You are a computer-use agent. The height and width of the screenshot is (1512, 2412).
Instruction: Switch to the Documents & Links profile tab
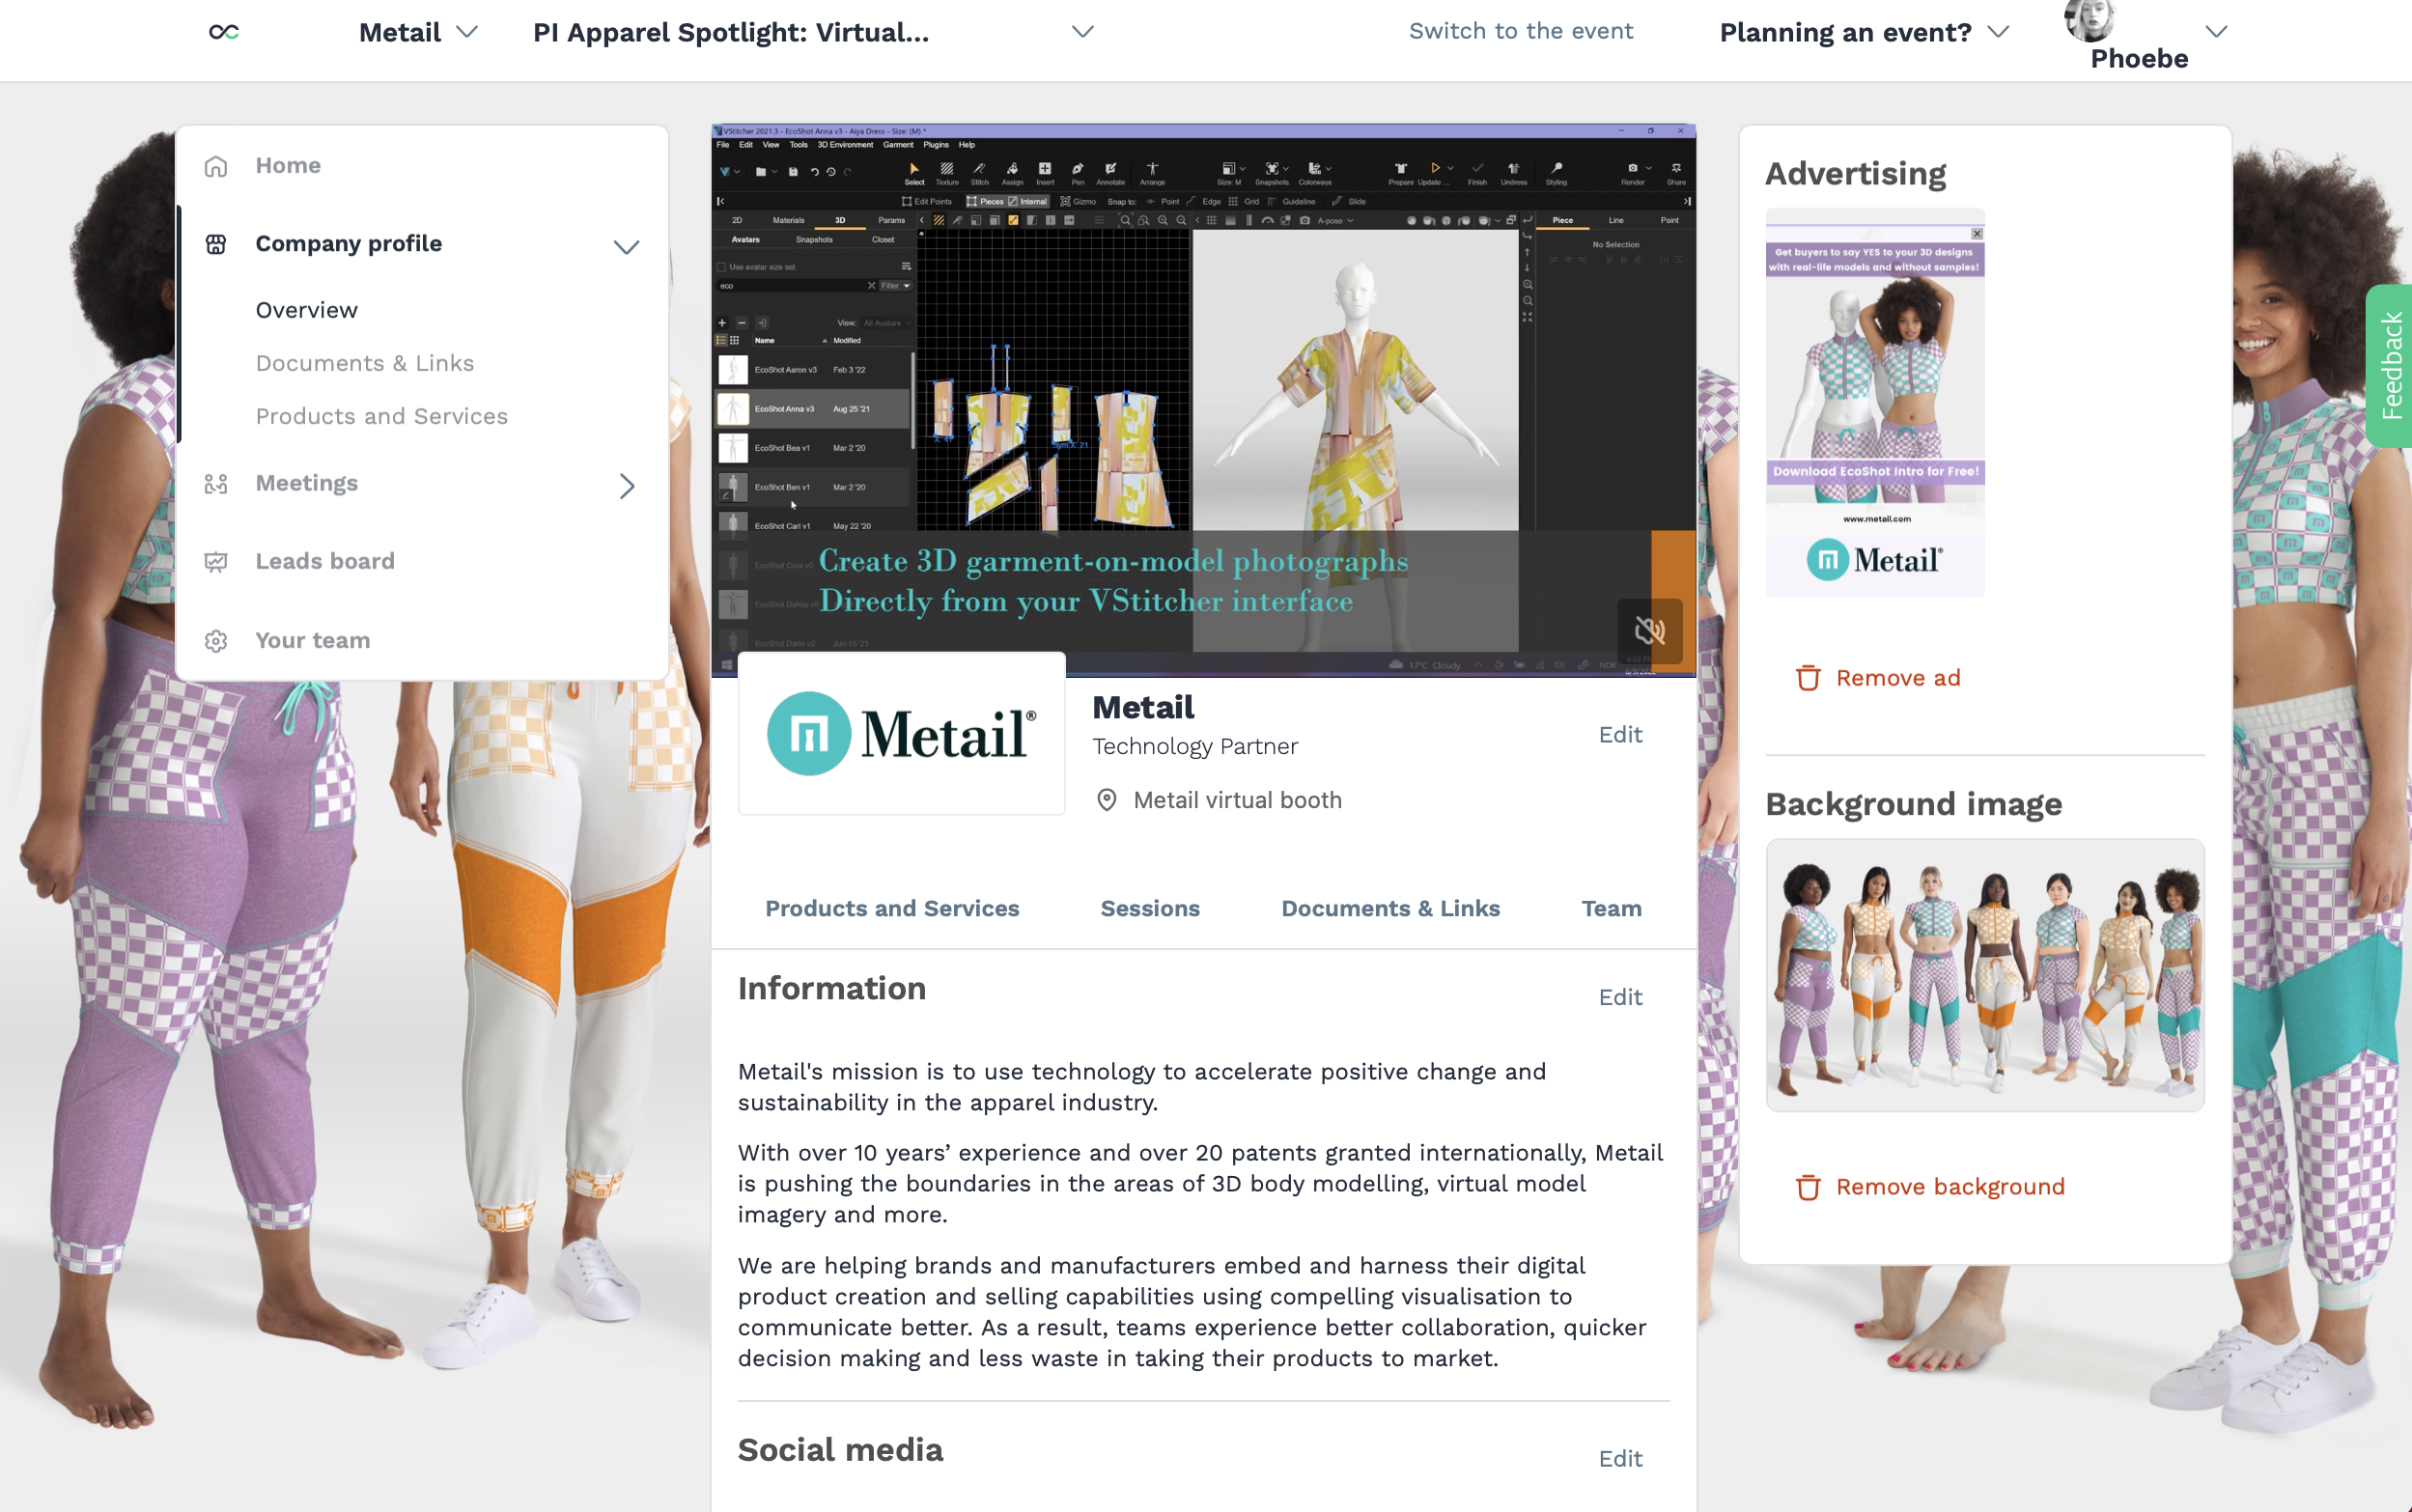point(1391,909)
